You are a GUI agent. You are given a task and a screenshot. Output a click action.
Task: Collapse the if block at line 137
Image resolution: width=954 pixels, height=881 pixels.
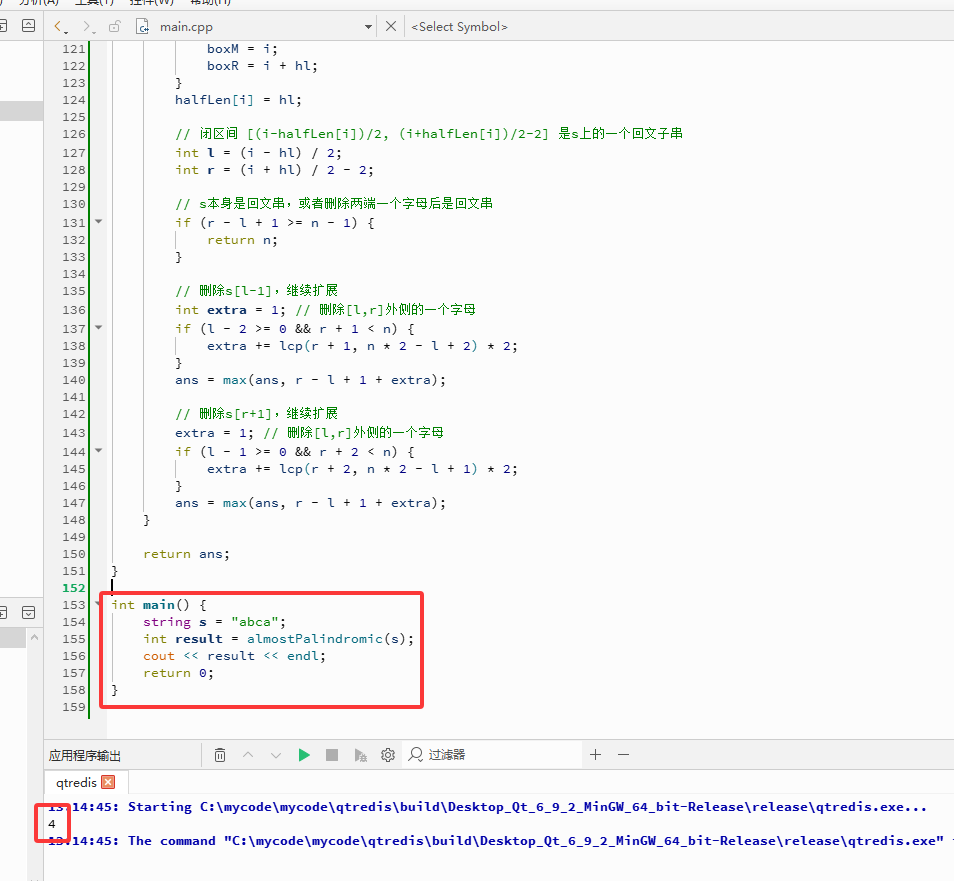tap(99, 328)
